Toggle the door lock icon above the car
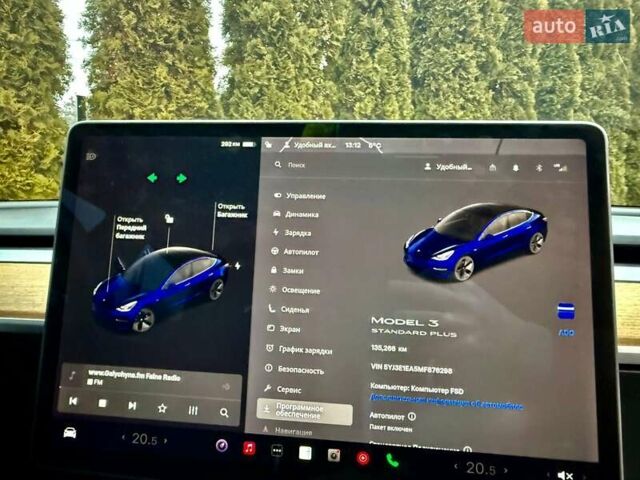This screenshot has width=640, height=480. pos(170,217)
